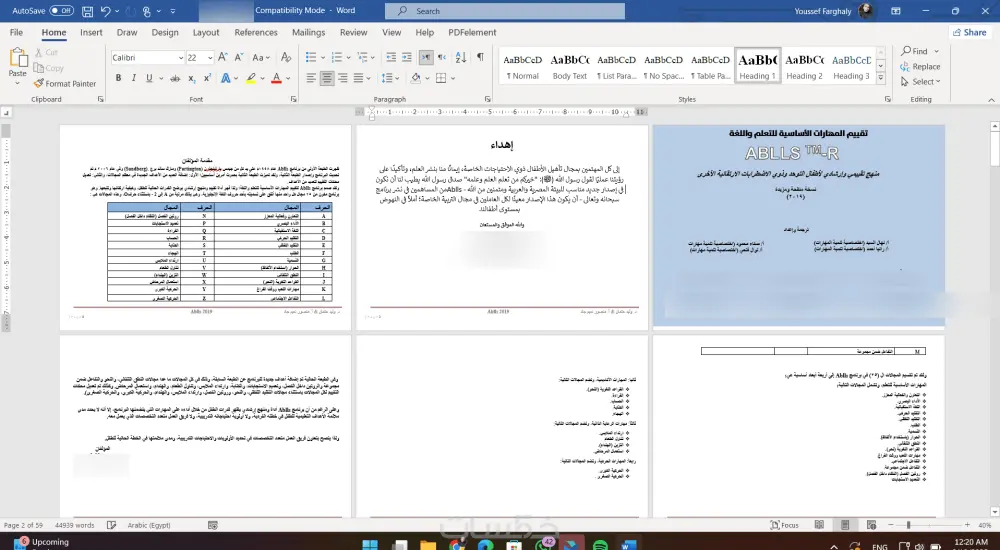Toggle superscript formatting
This screenshot has width=1000, height=550.
coord(207,78)
